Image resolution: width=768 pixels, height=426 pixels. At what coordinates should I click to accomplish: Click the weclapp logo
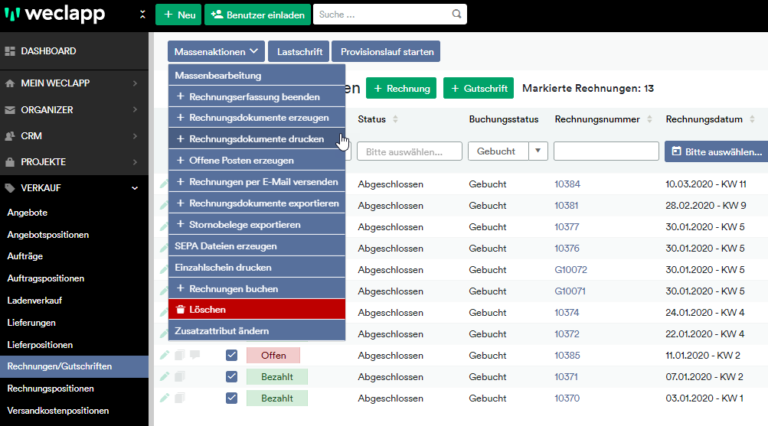click(x=55, y=14)
